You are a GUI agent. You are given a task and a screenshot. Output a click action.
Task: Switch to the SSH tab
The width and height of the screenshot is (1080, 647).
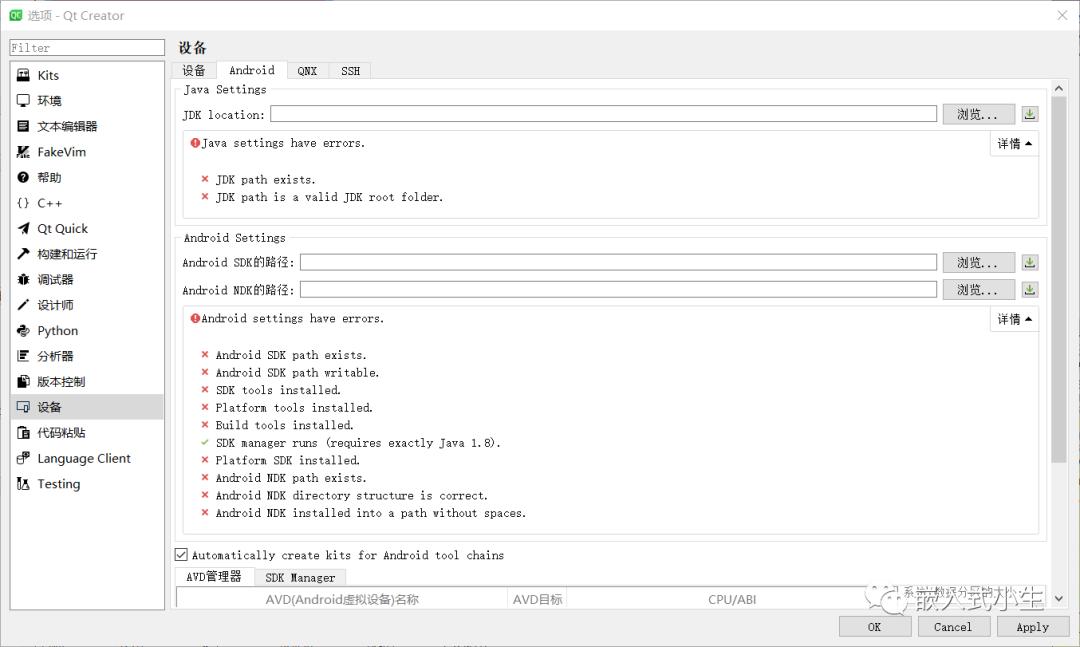click(350, 70)
